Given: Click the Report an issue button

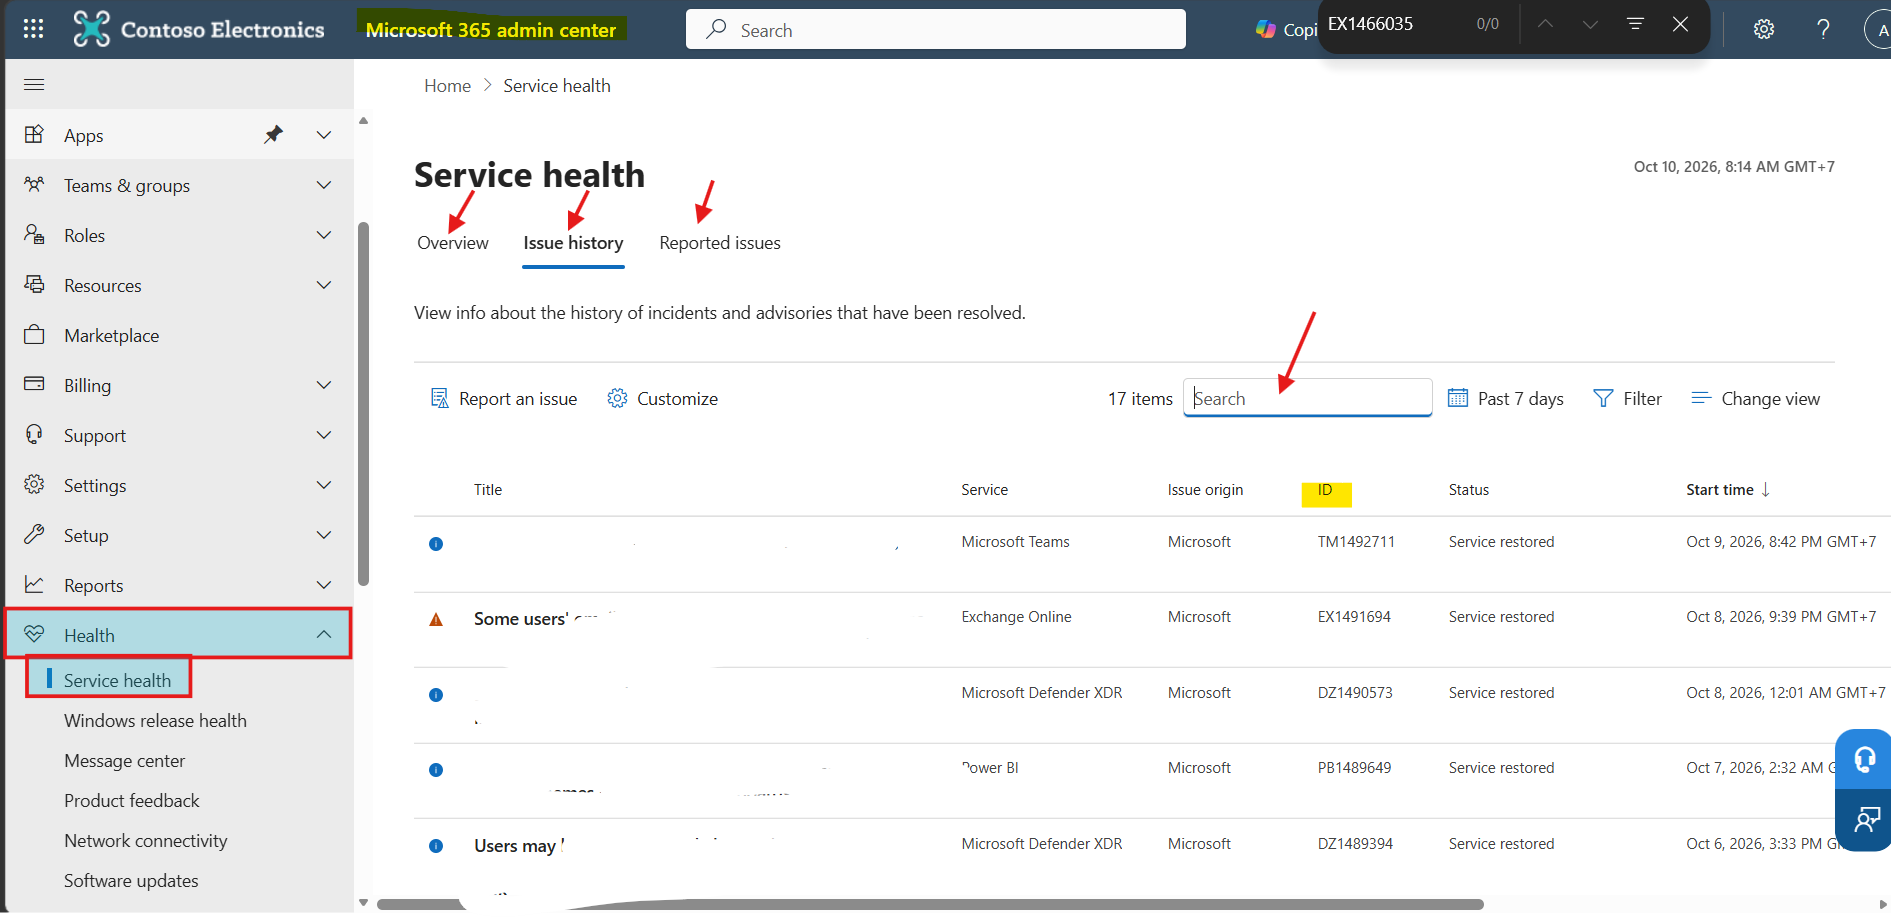Looking at the screenshot, I should tap(504, 398).
